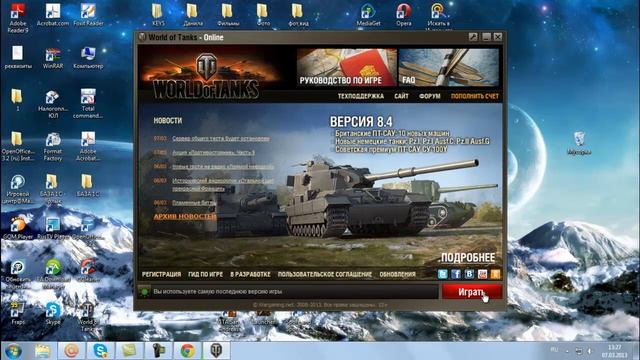Viewport: 640px width, 360px height.
Task: Open the АРХИВ НОВОСТЕЙ link
Action: [185, 217]
